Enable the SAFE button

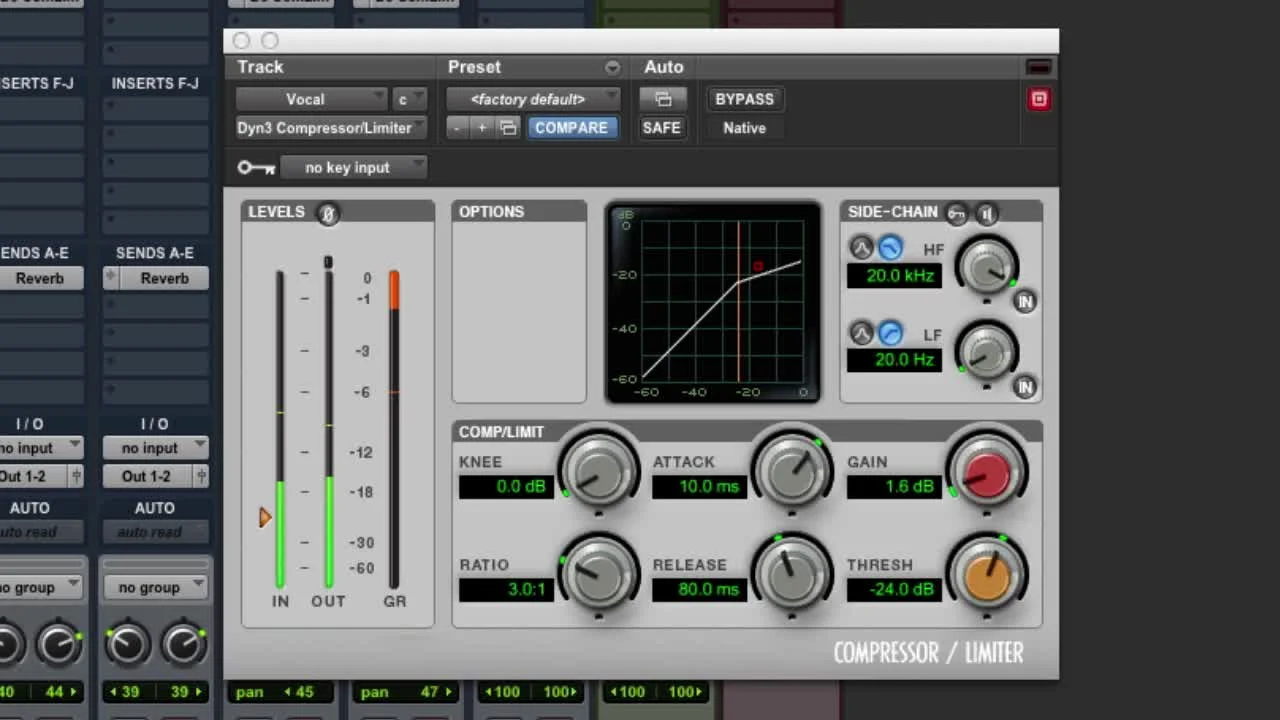point(662,127)
